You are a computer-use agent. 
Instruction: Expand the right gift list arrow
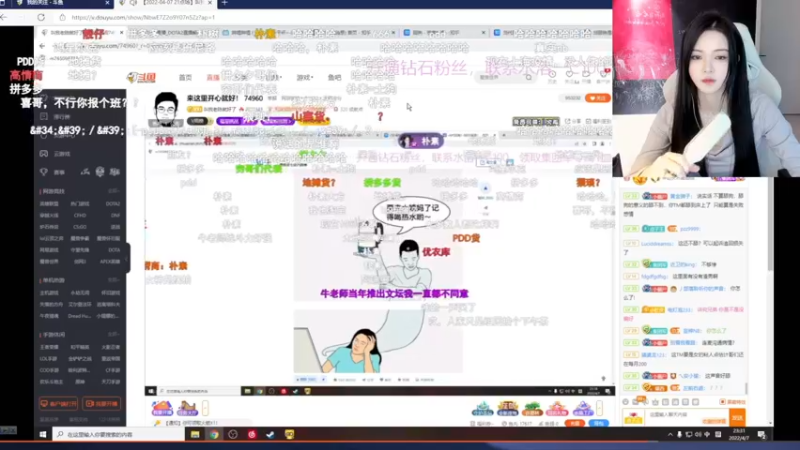(599, 408)
